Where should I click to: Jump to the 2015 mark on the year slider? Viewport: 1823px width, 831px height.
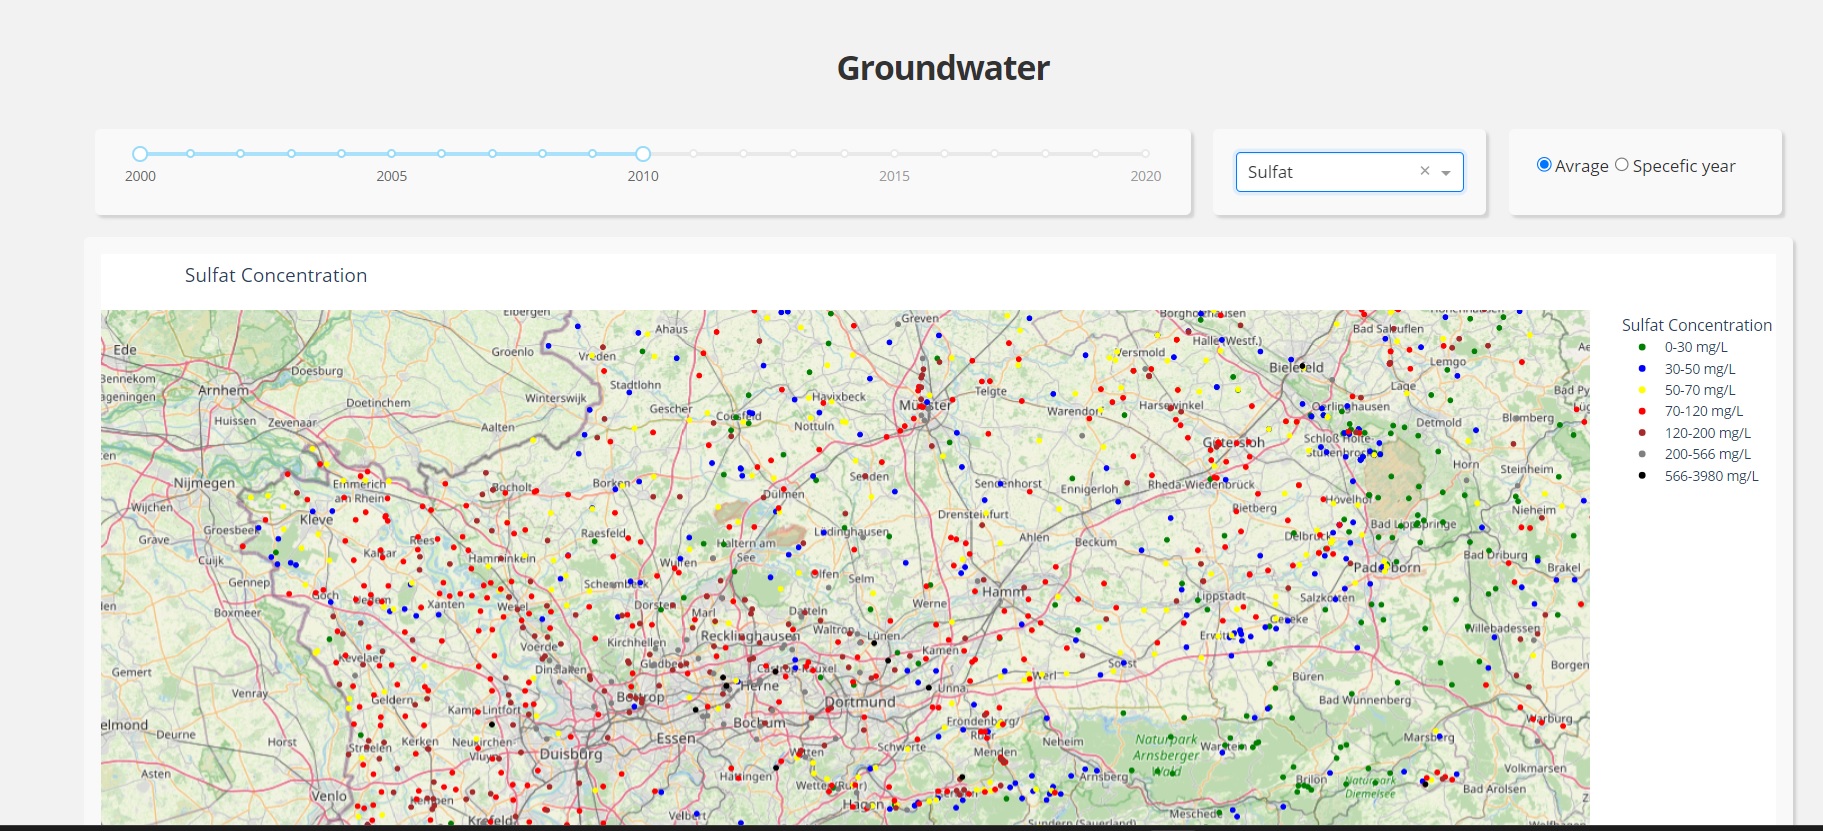pos(894,176)
